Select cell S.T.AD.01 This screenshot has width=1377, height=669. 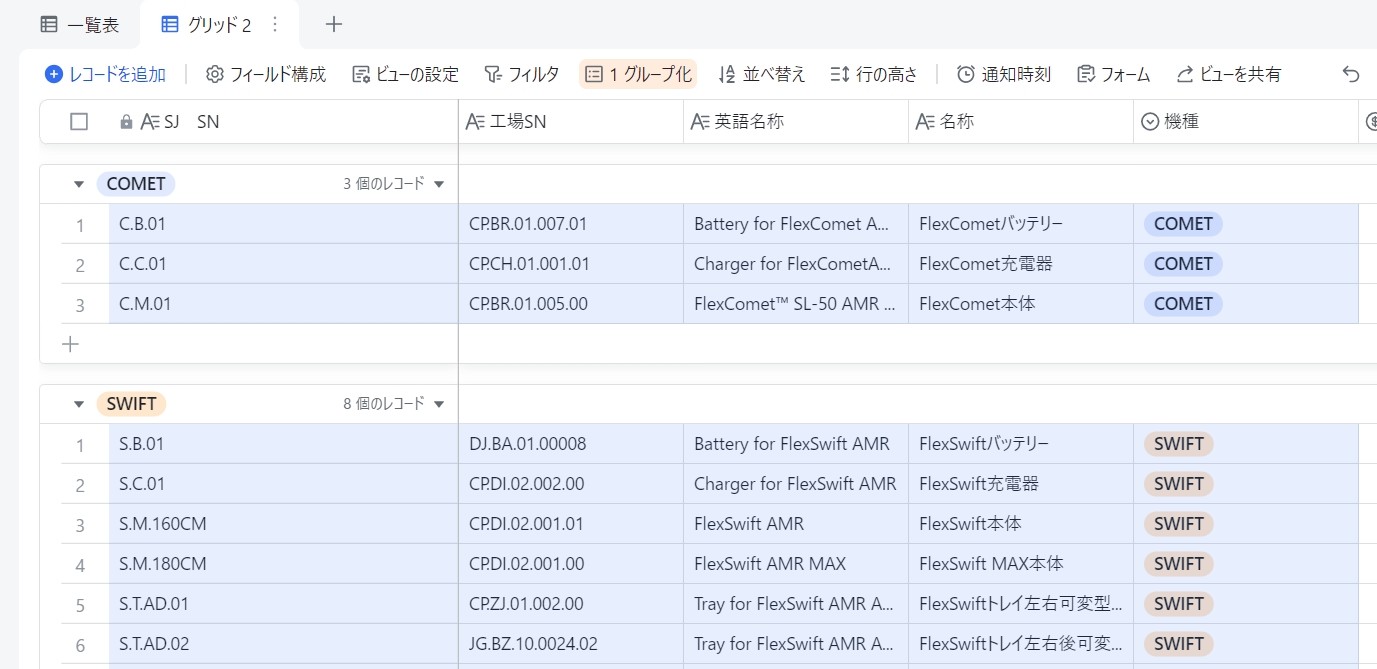coord(283,604)
